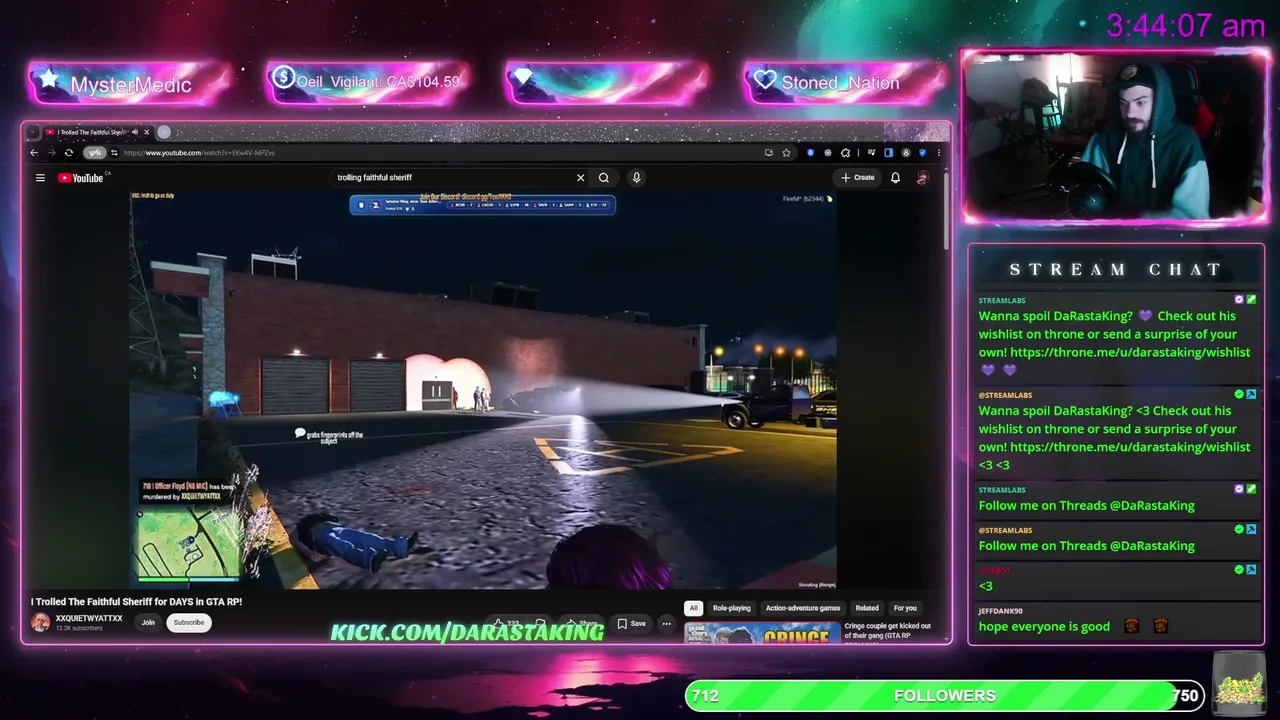The height and width of the screenshot is (720, 1280).
Task: Click the tip jar icon by the followers bar
Action: click(x=1239, y=683)
